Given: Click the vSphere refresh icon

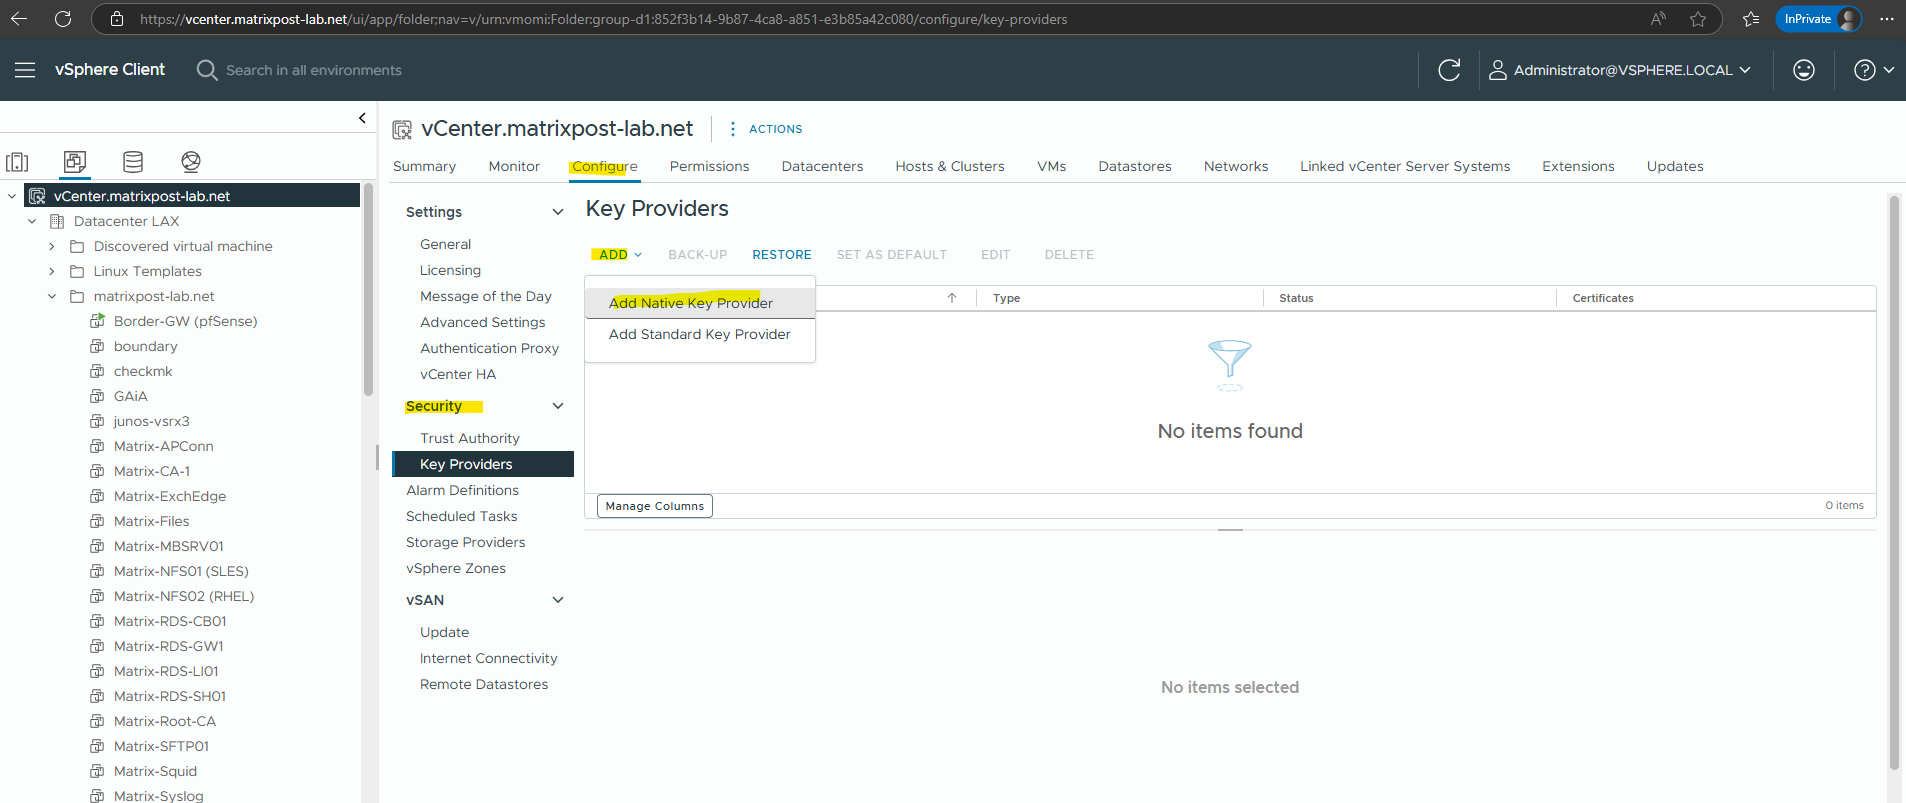Looking at the screenshot, I should pos(1449,70).
